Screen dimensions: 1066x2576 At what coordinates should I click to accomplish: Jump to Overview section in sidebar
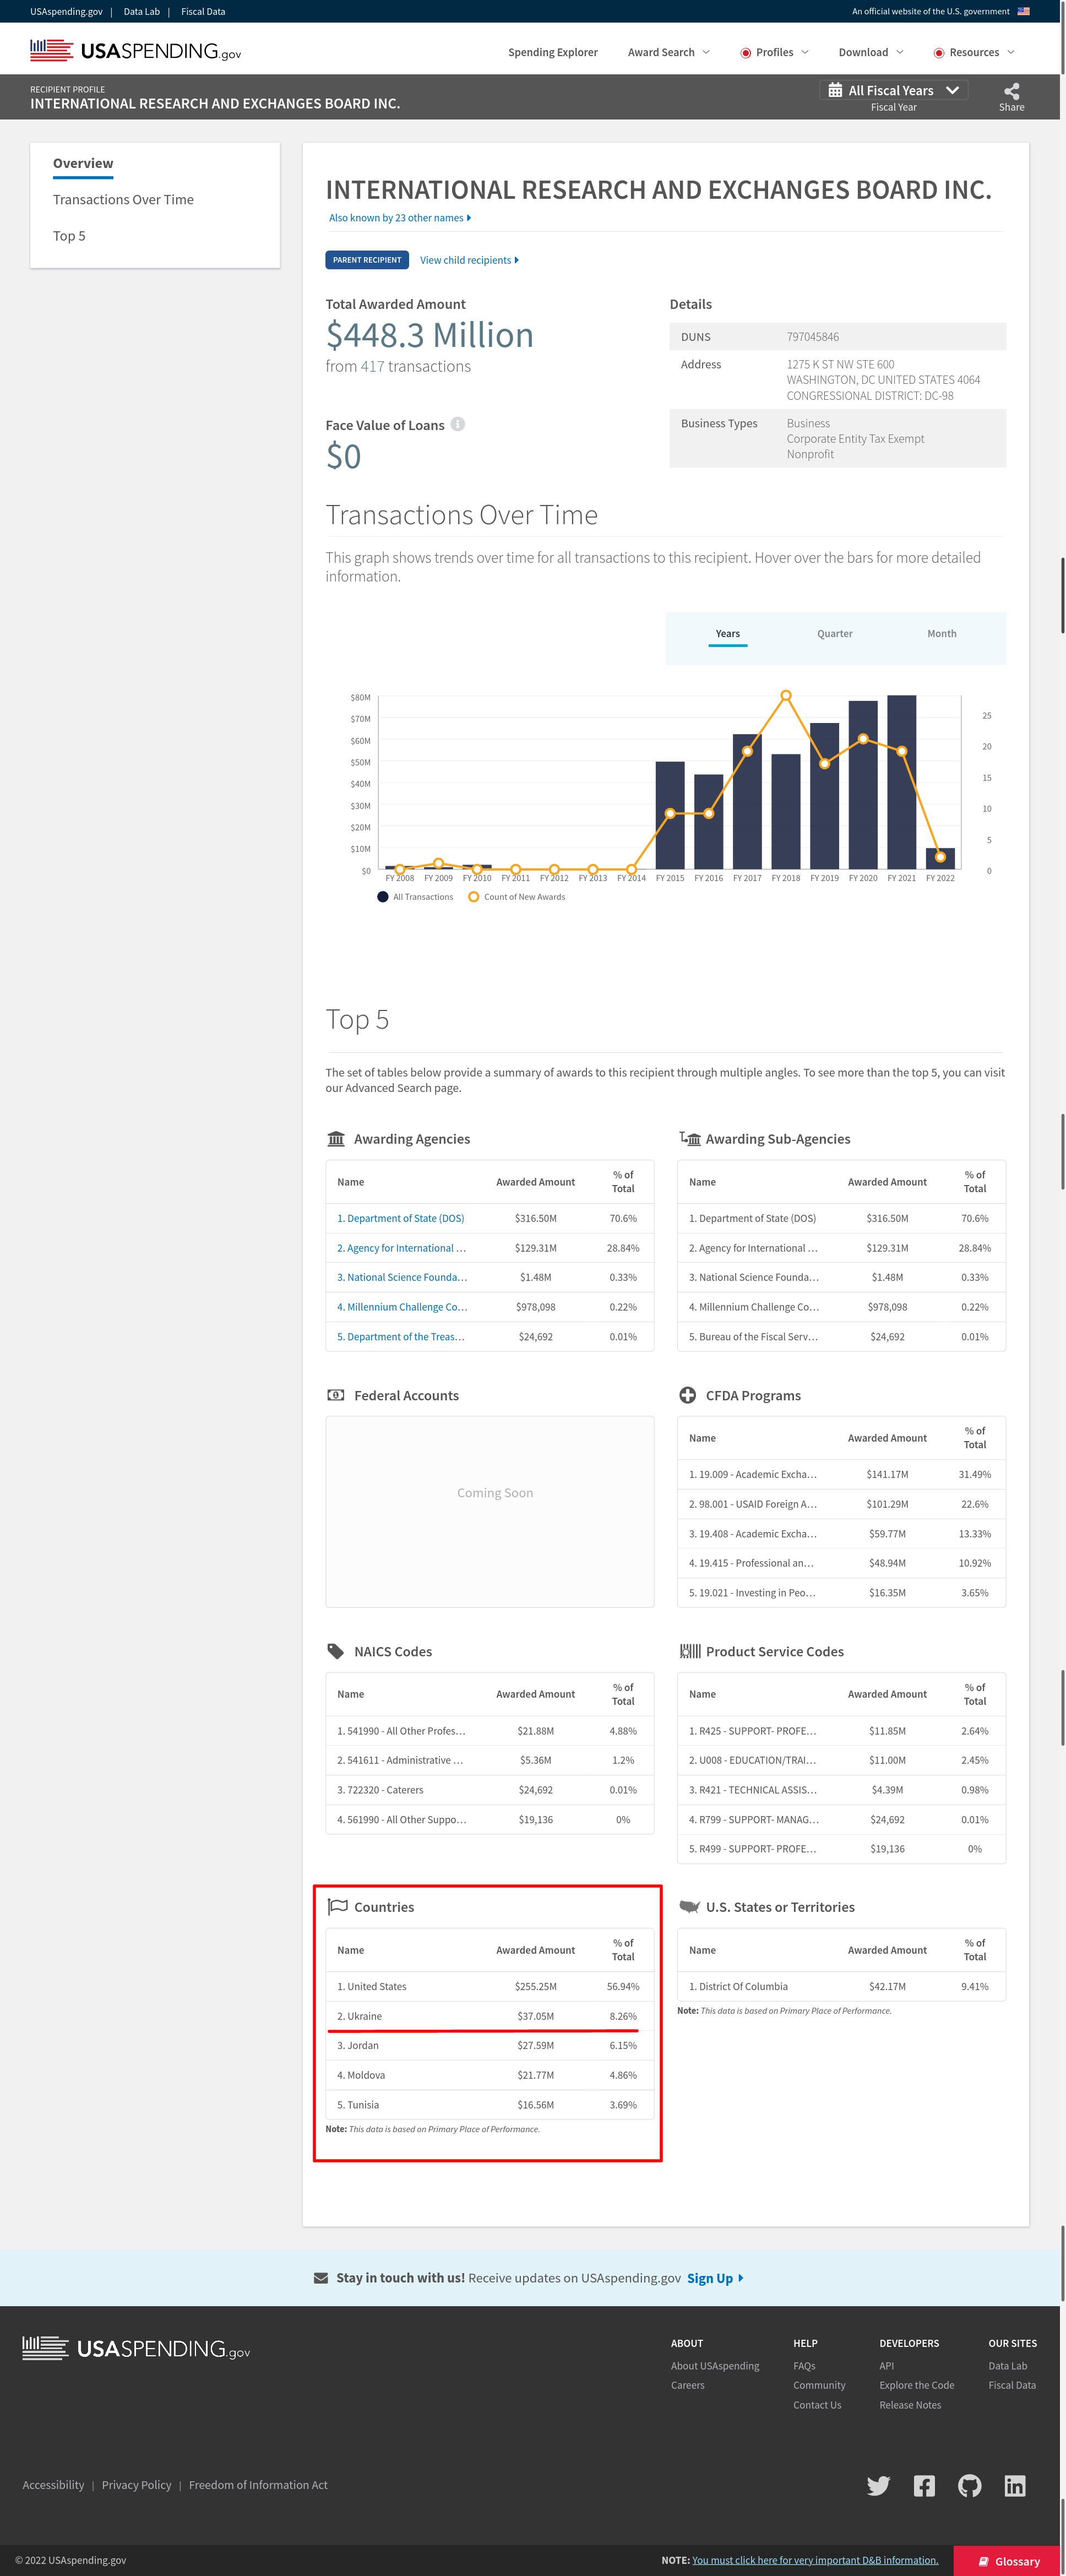[83, 163]
